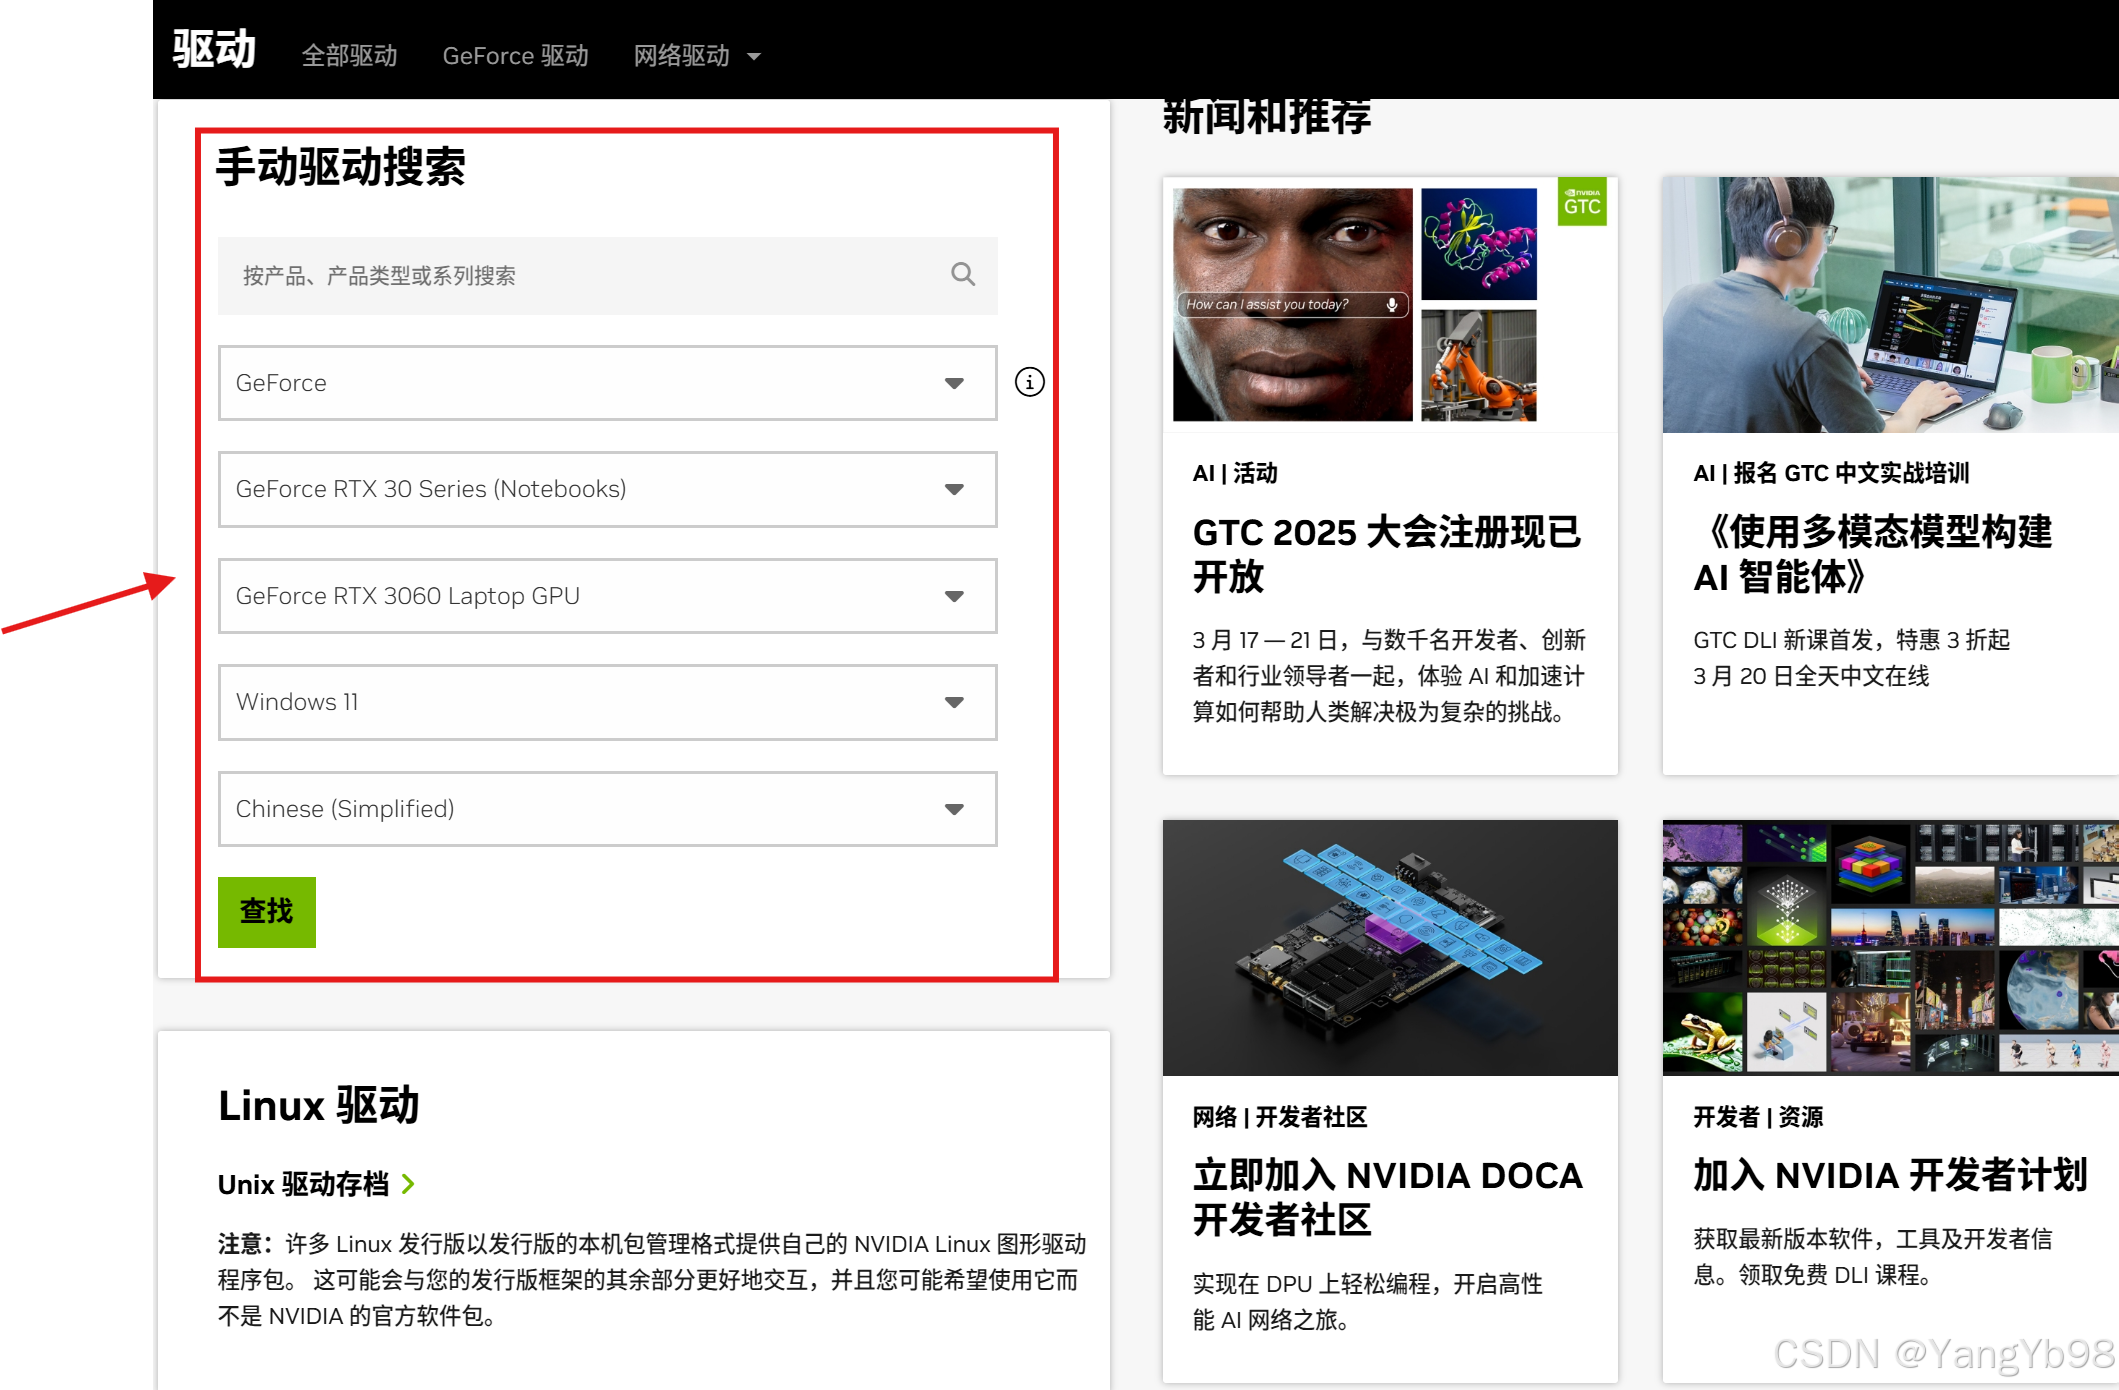The height and width of the screenshot is (1390, 2119).
Task: Open GeForce RTX 30 Series (Notebooks) dropdown
Action: coord(607,489)
